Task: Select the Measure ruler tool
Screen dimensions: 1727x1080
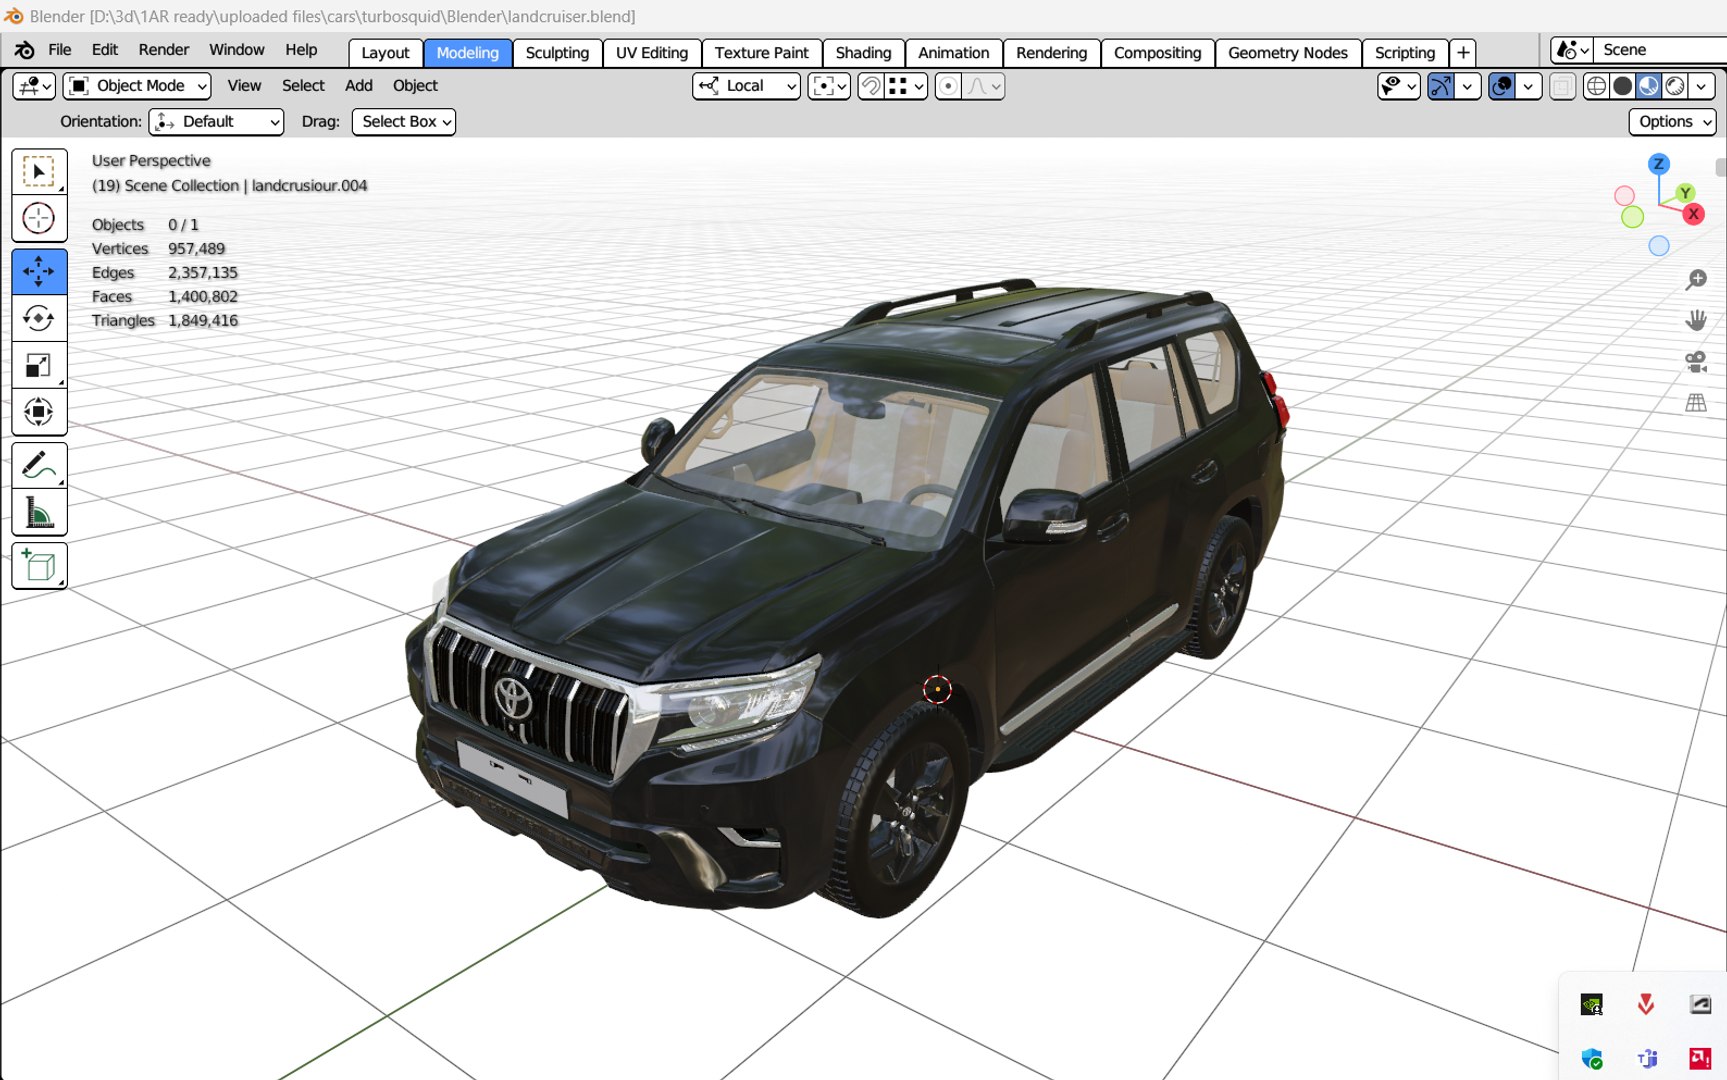Action: (39, 513)
